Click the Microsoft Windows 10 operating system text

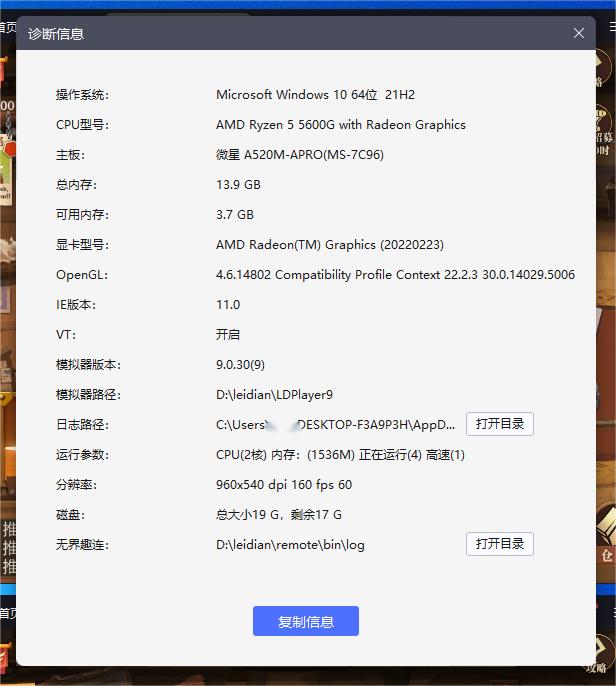tap(315, 95)
